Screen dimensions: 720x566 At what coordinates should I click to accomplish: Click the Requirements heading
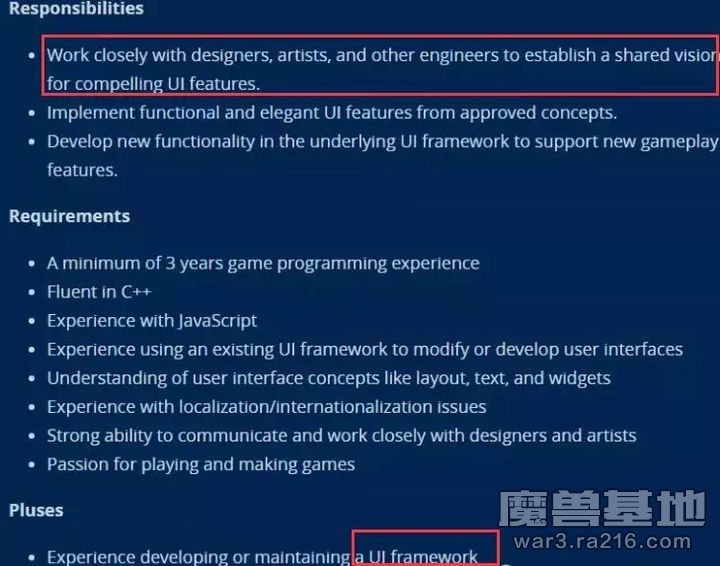(69, 216)
